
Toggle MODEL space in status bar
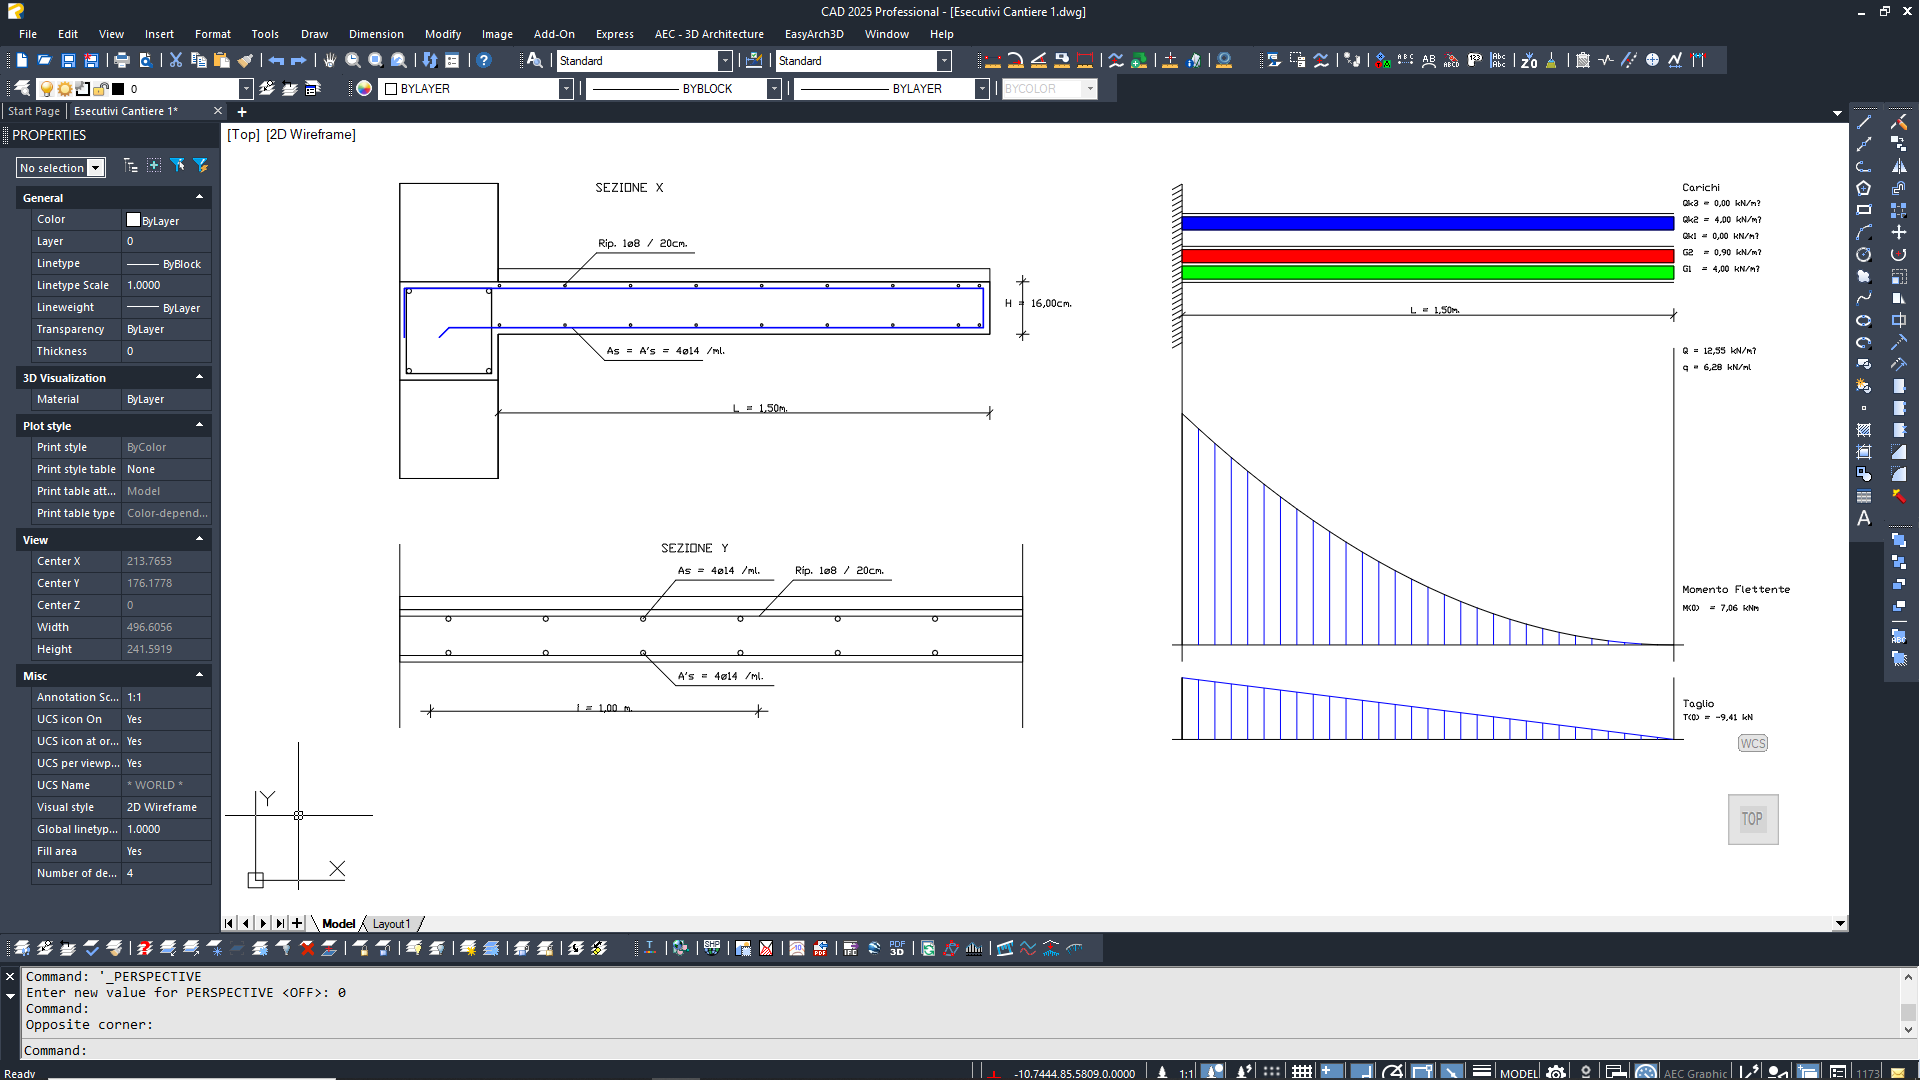pyautogui.click(x=1519, y=1073)
